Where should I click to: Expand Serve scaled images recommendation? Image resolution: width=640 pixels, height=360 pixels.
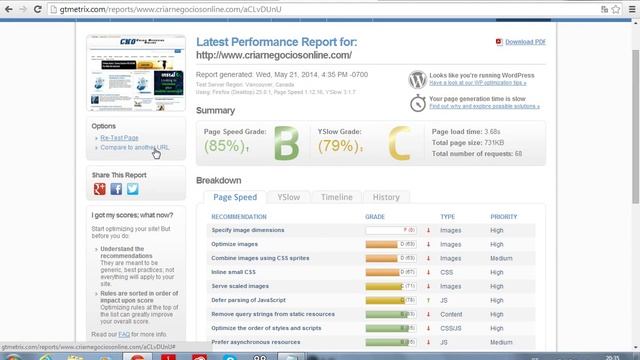pos(240,286)
